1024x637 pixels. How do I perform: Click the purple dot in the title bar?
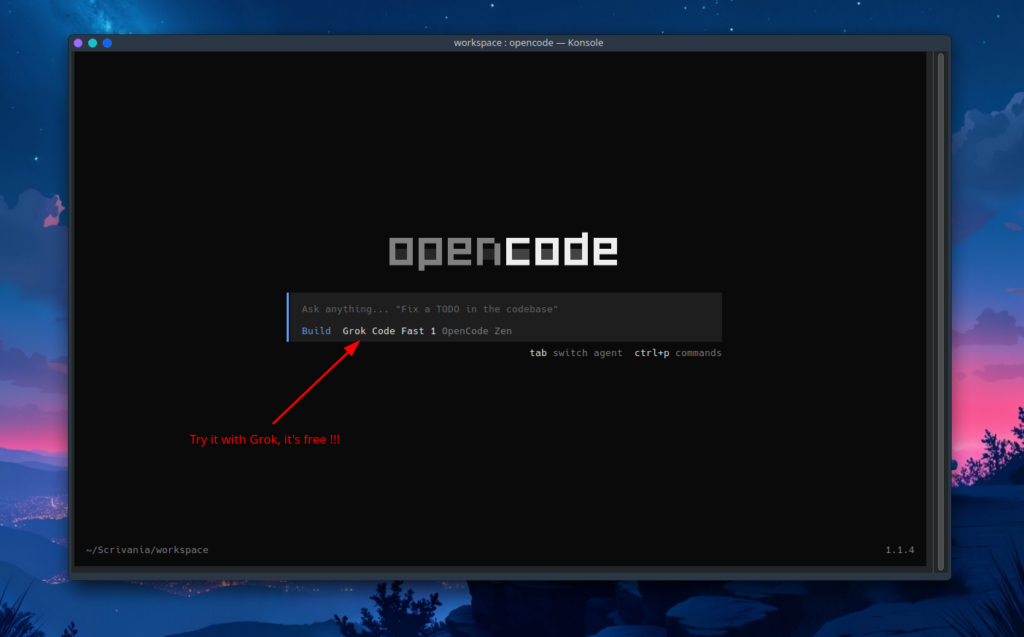pyautogui.click(x=78, y=43)
